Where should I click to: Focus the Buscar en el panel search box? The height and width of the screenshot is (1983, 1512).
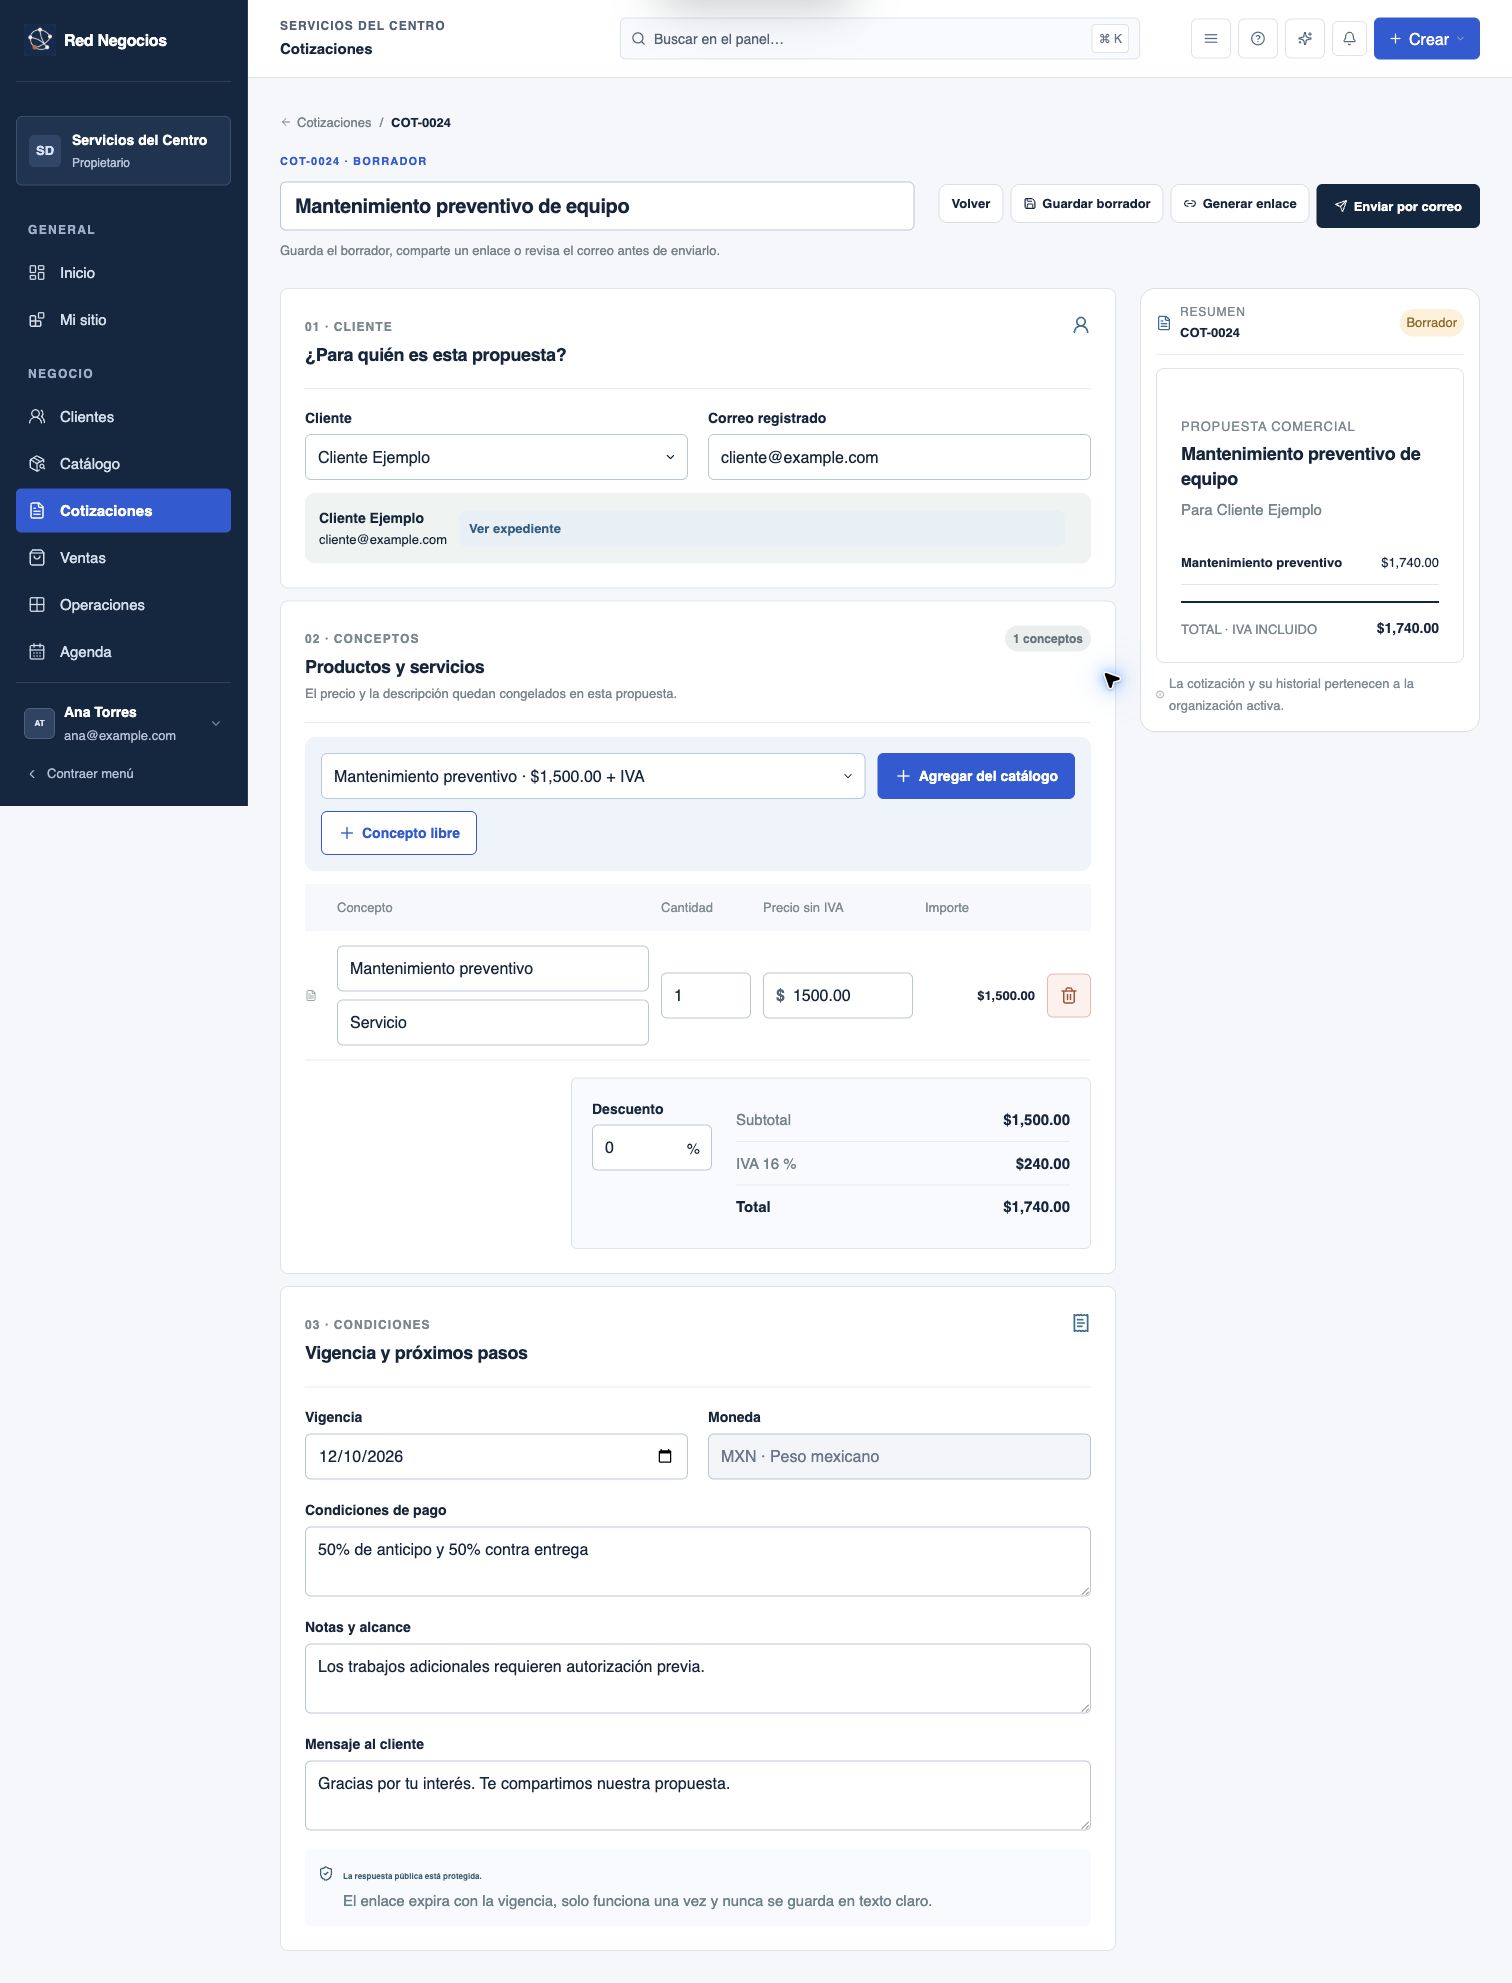click(880, 39)
